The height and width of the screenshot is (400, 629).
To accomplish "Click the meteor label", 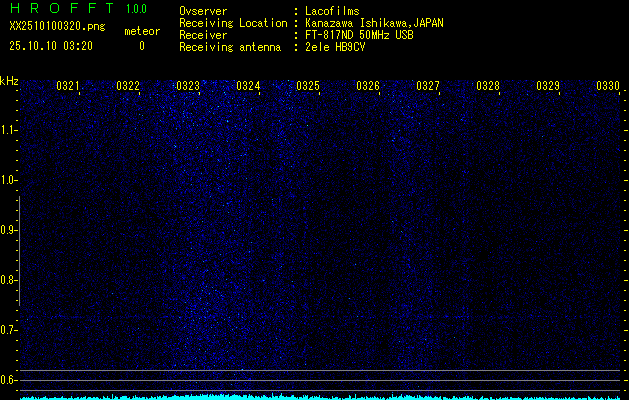I will [141, 31].
